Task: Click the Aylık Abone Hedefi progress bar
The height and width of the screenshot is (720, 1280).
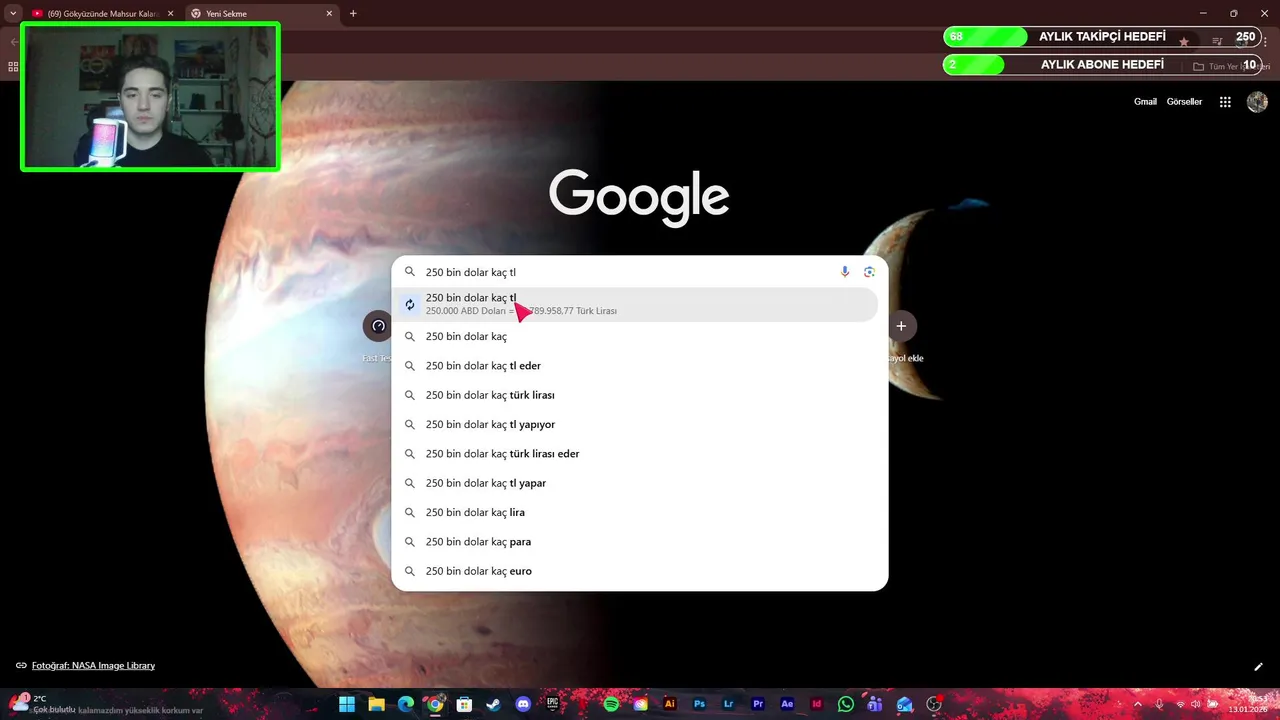Action: pyautogui.click(x=1102, y=65)
